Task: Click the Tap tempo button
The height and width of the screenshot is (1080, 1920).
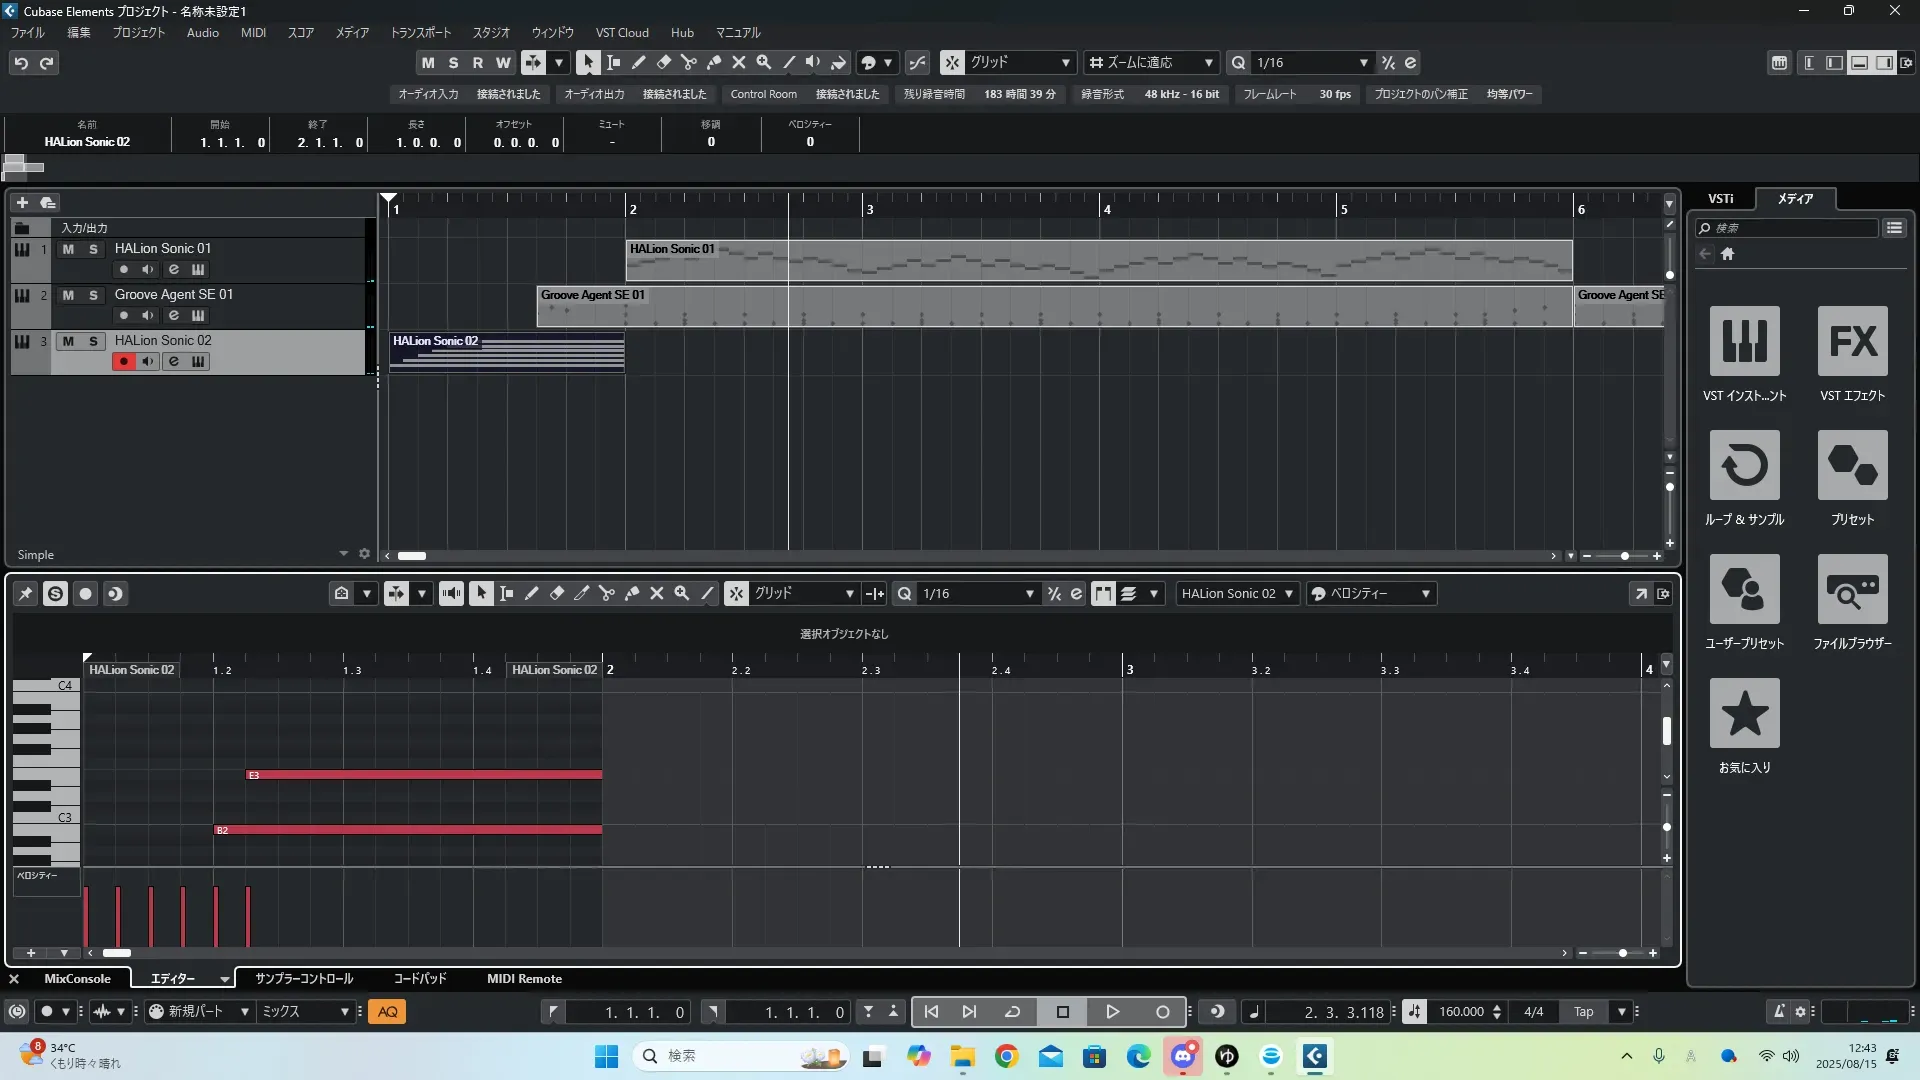Action: (x=1583, y=1012)
